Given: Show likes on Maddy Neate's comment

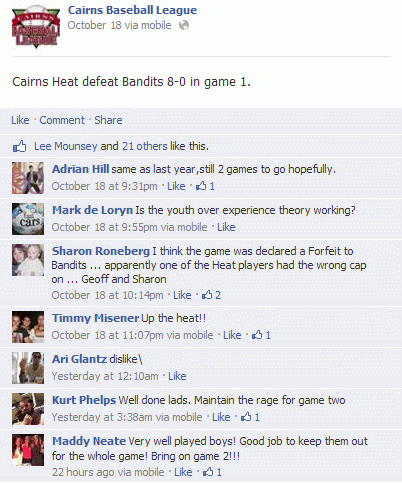Looking at the screenshot, I should click(212, 472).
